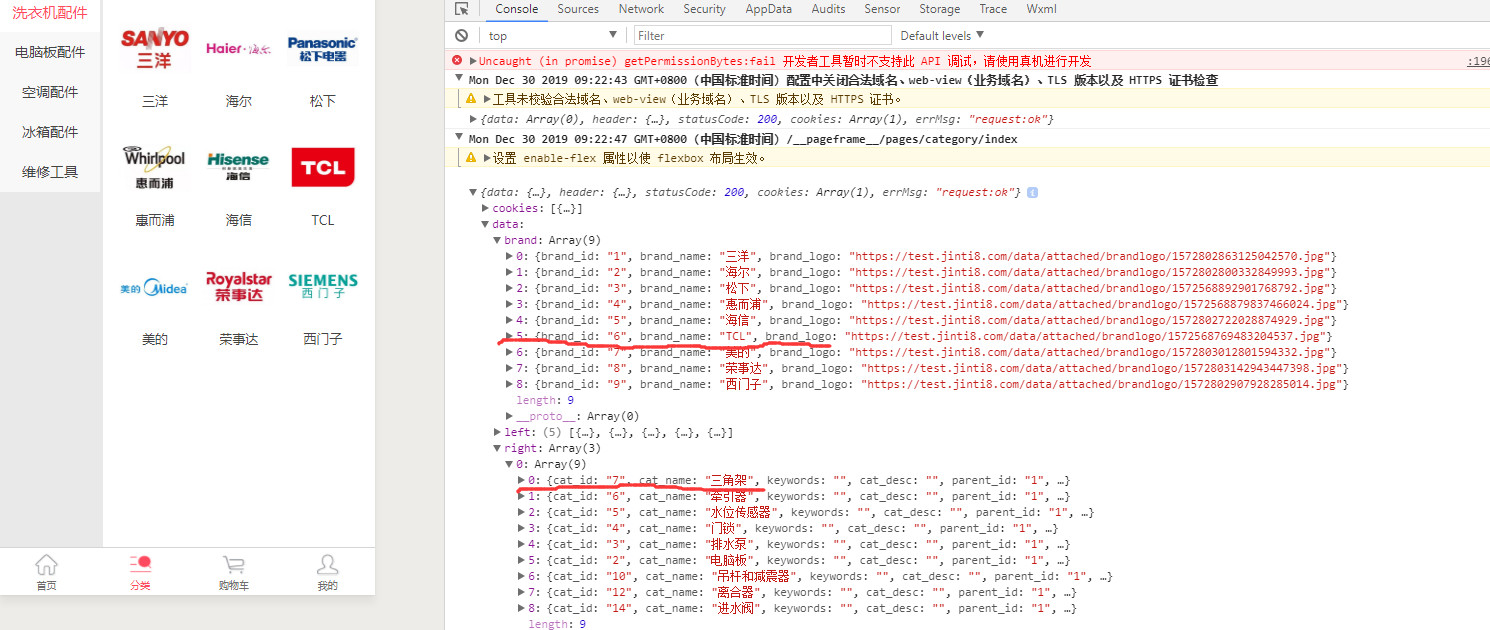Open the Whirlpool brand logo
Screen dimensions: 1490x630
pos(155,168)
